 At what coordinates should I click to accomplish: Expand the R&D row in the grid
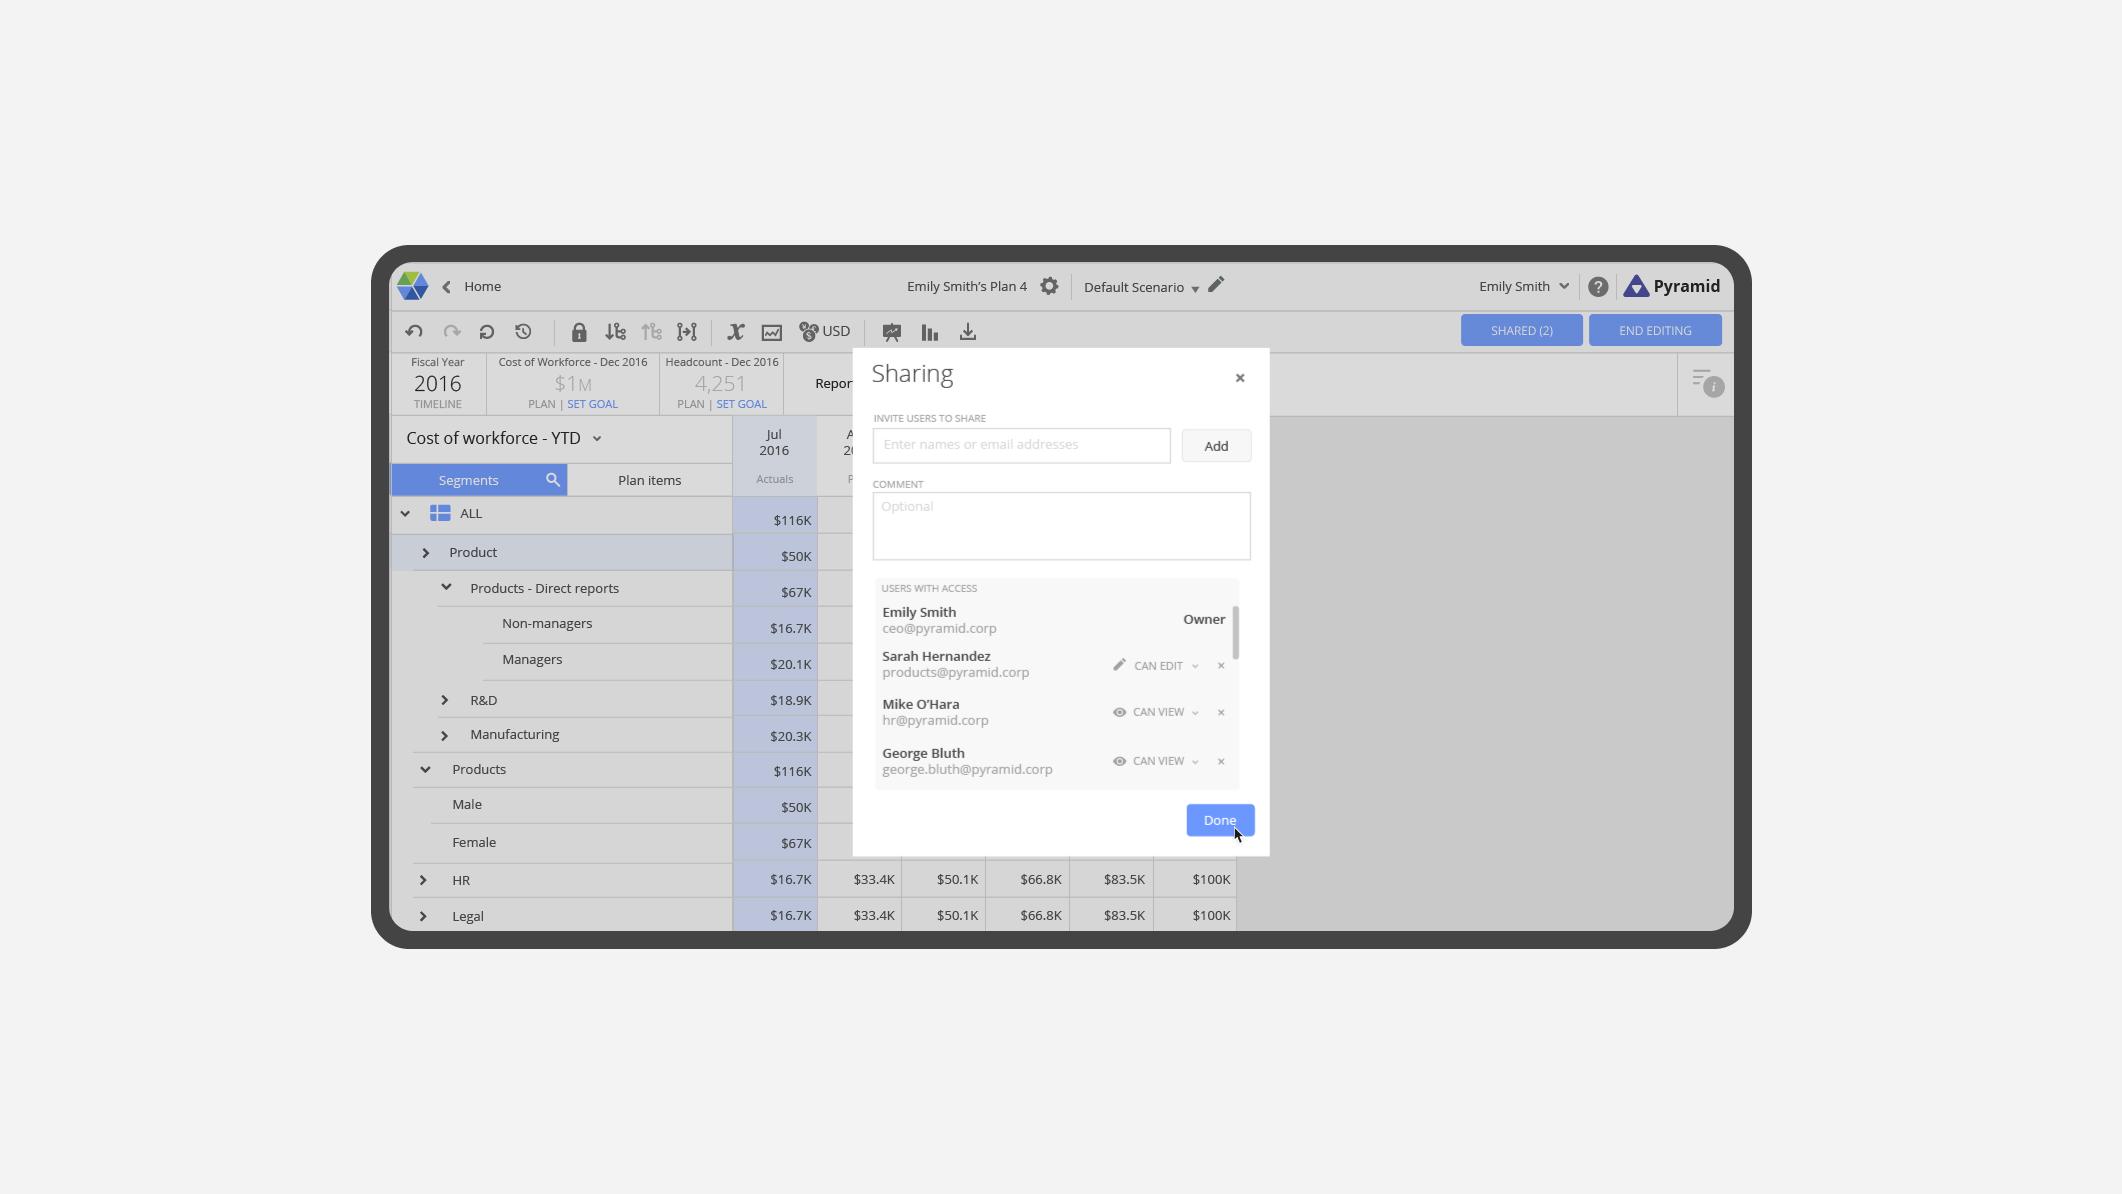pos(445,700)
